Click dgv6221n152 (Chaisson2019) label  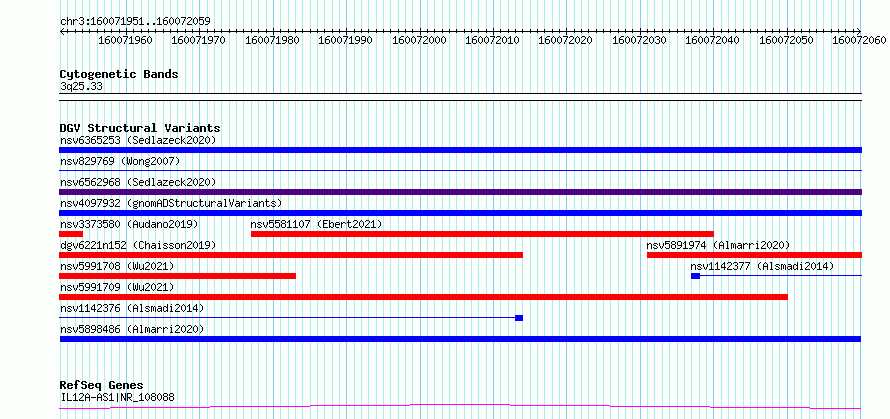pyautogui.click(x=138, y=245)
